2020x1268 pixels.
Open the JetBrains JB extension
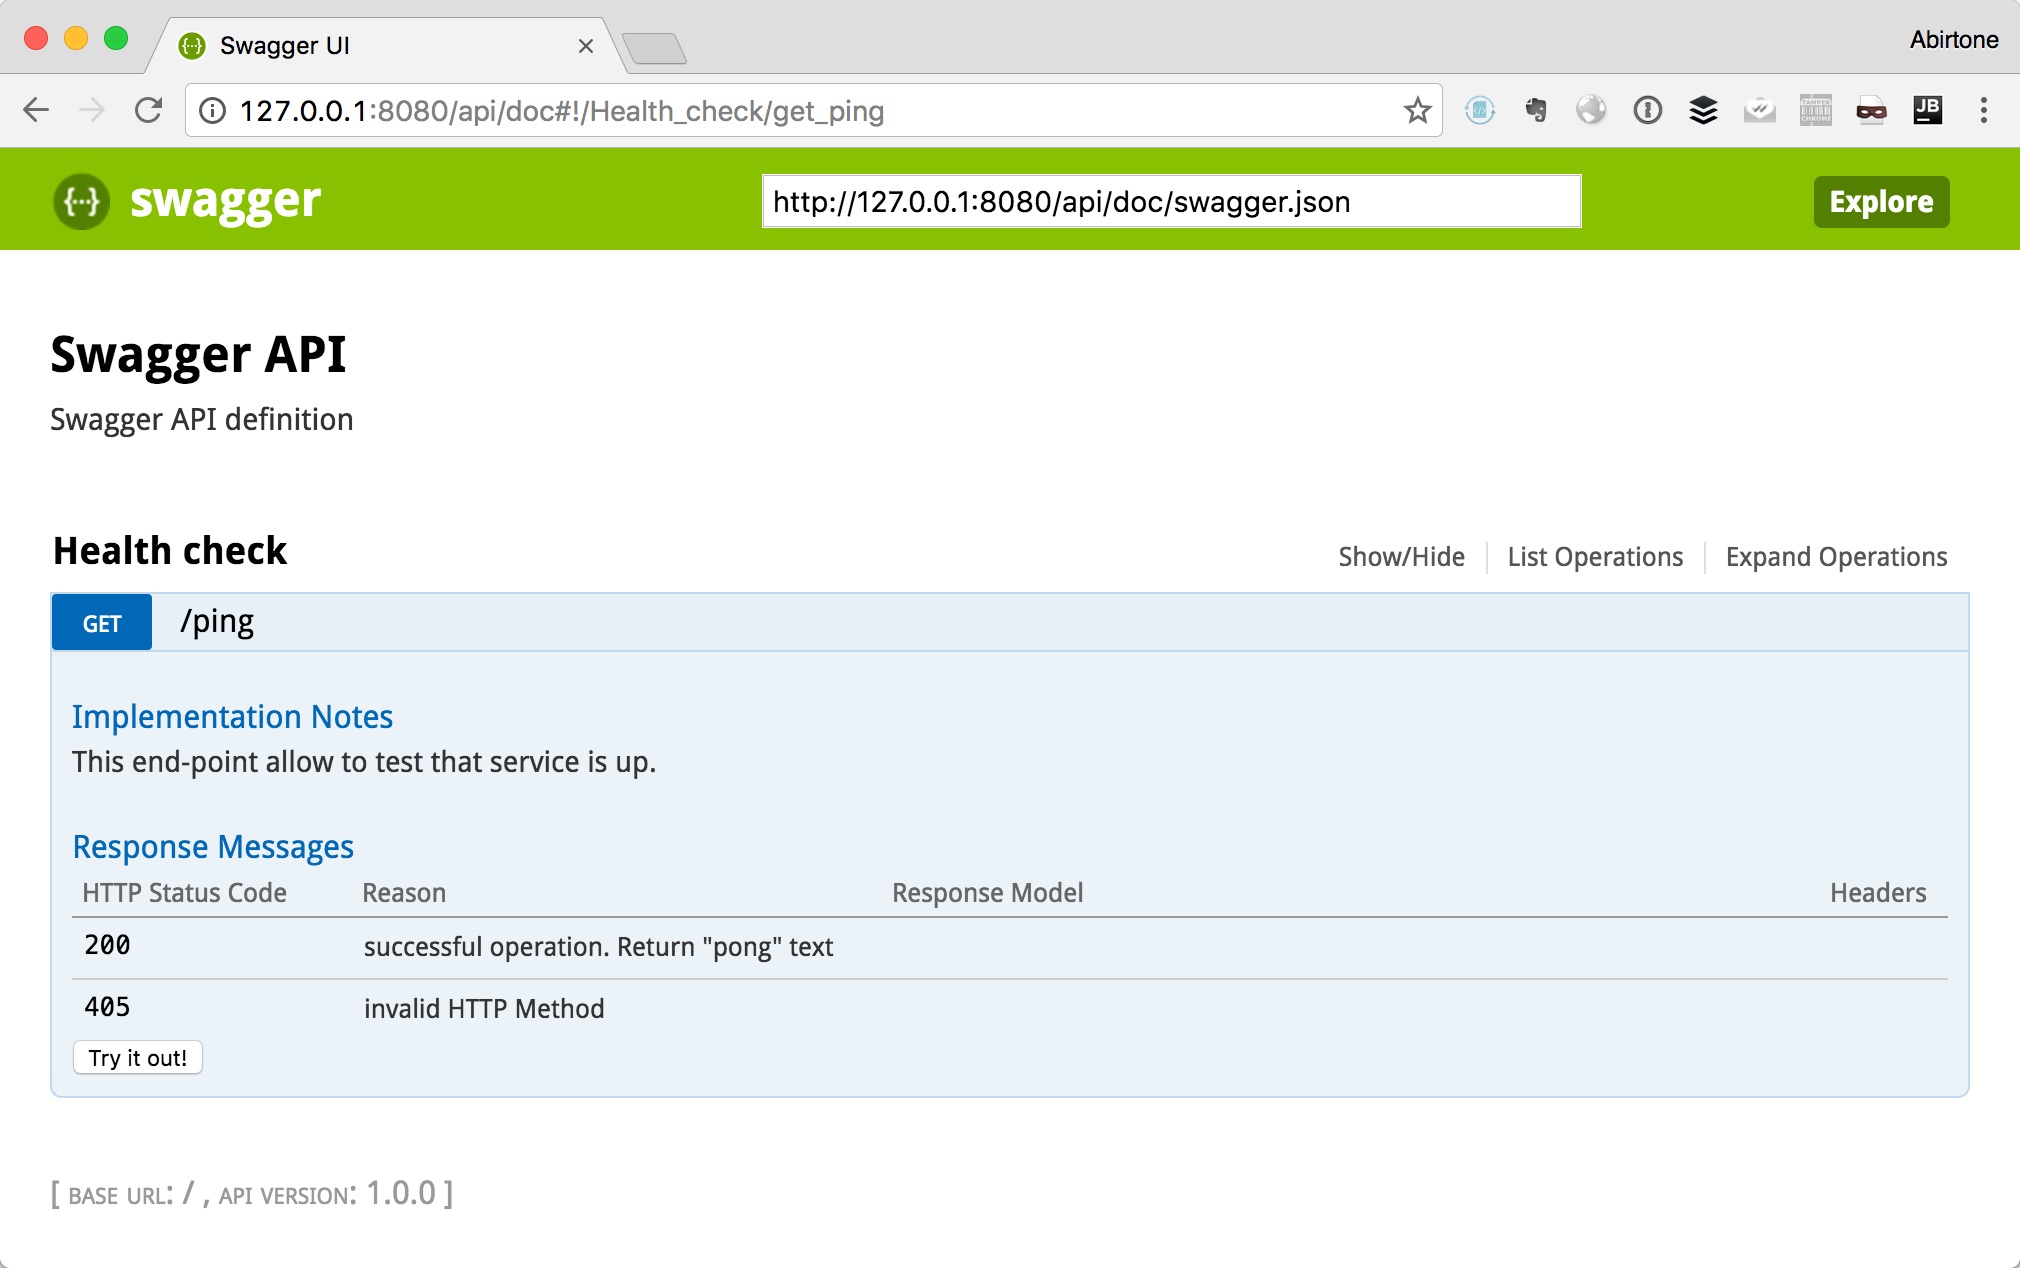(1927, 110)
